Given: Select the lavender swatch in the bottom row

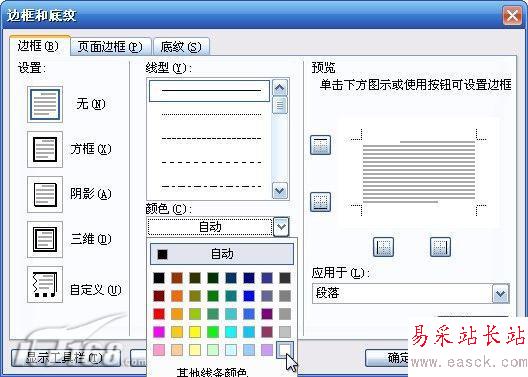Looking at the screenshot, I should click(x=267, y=350).
